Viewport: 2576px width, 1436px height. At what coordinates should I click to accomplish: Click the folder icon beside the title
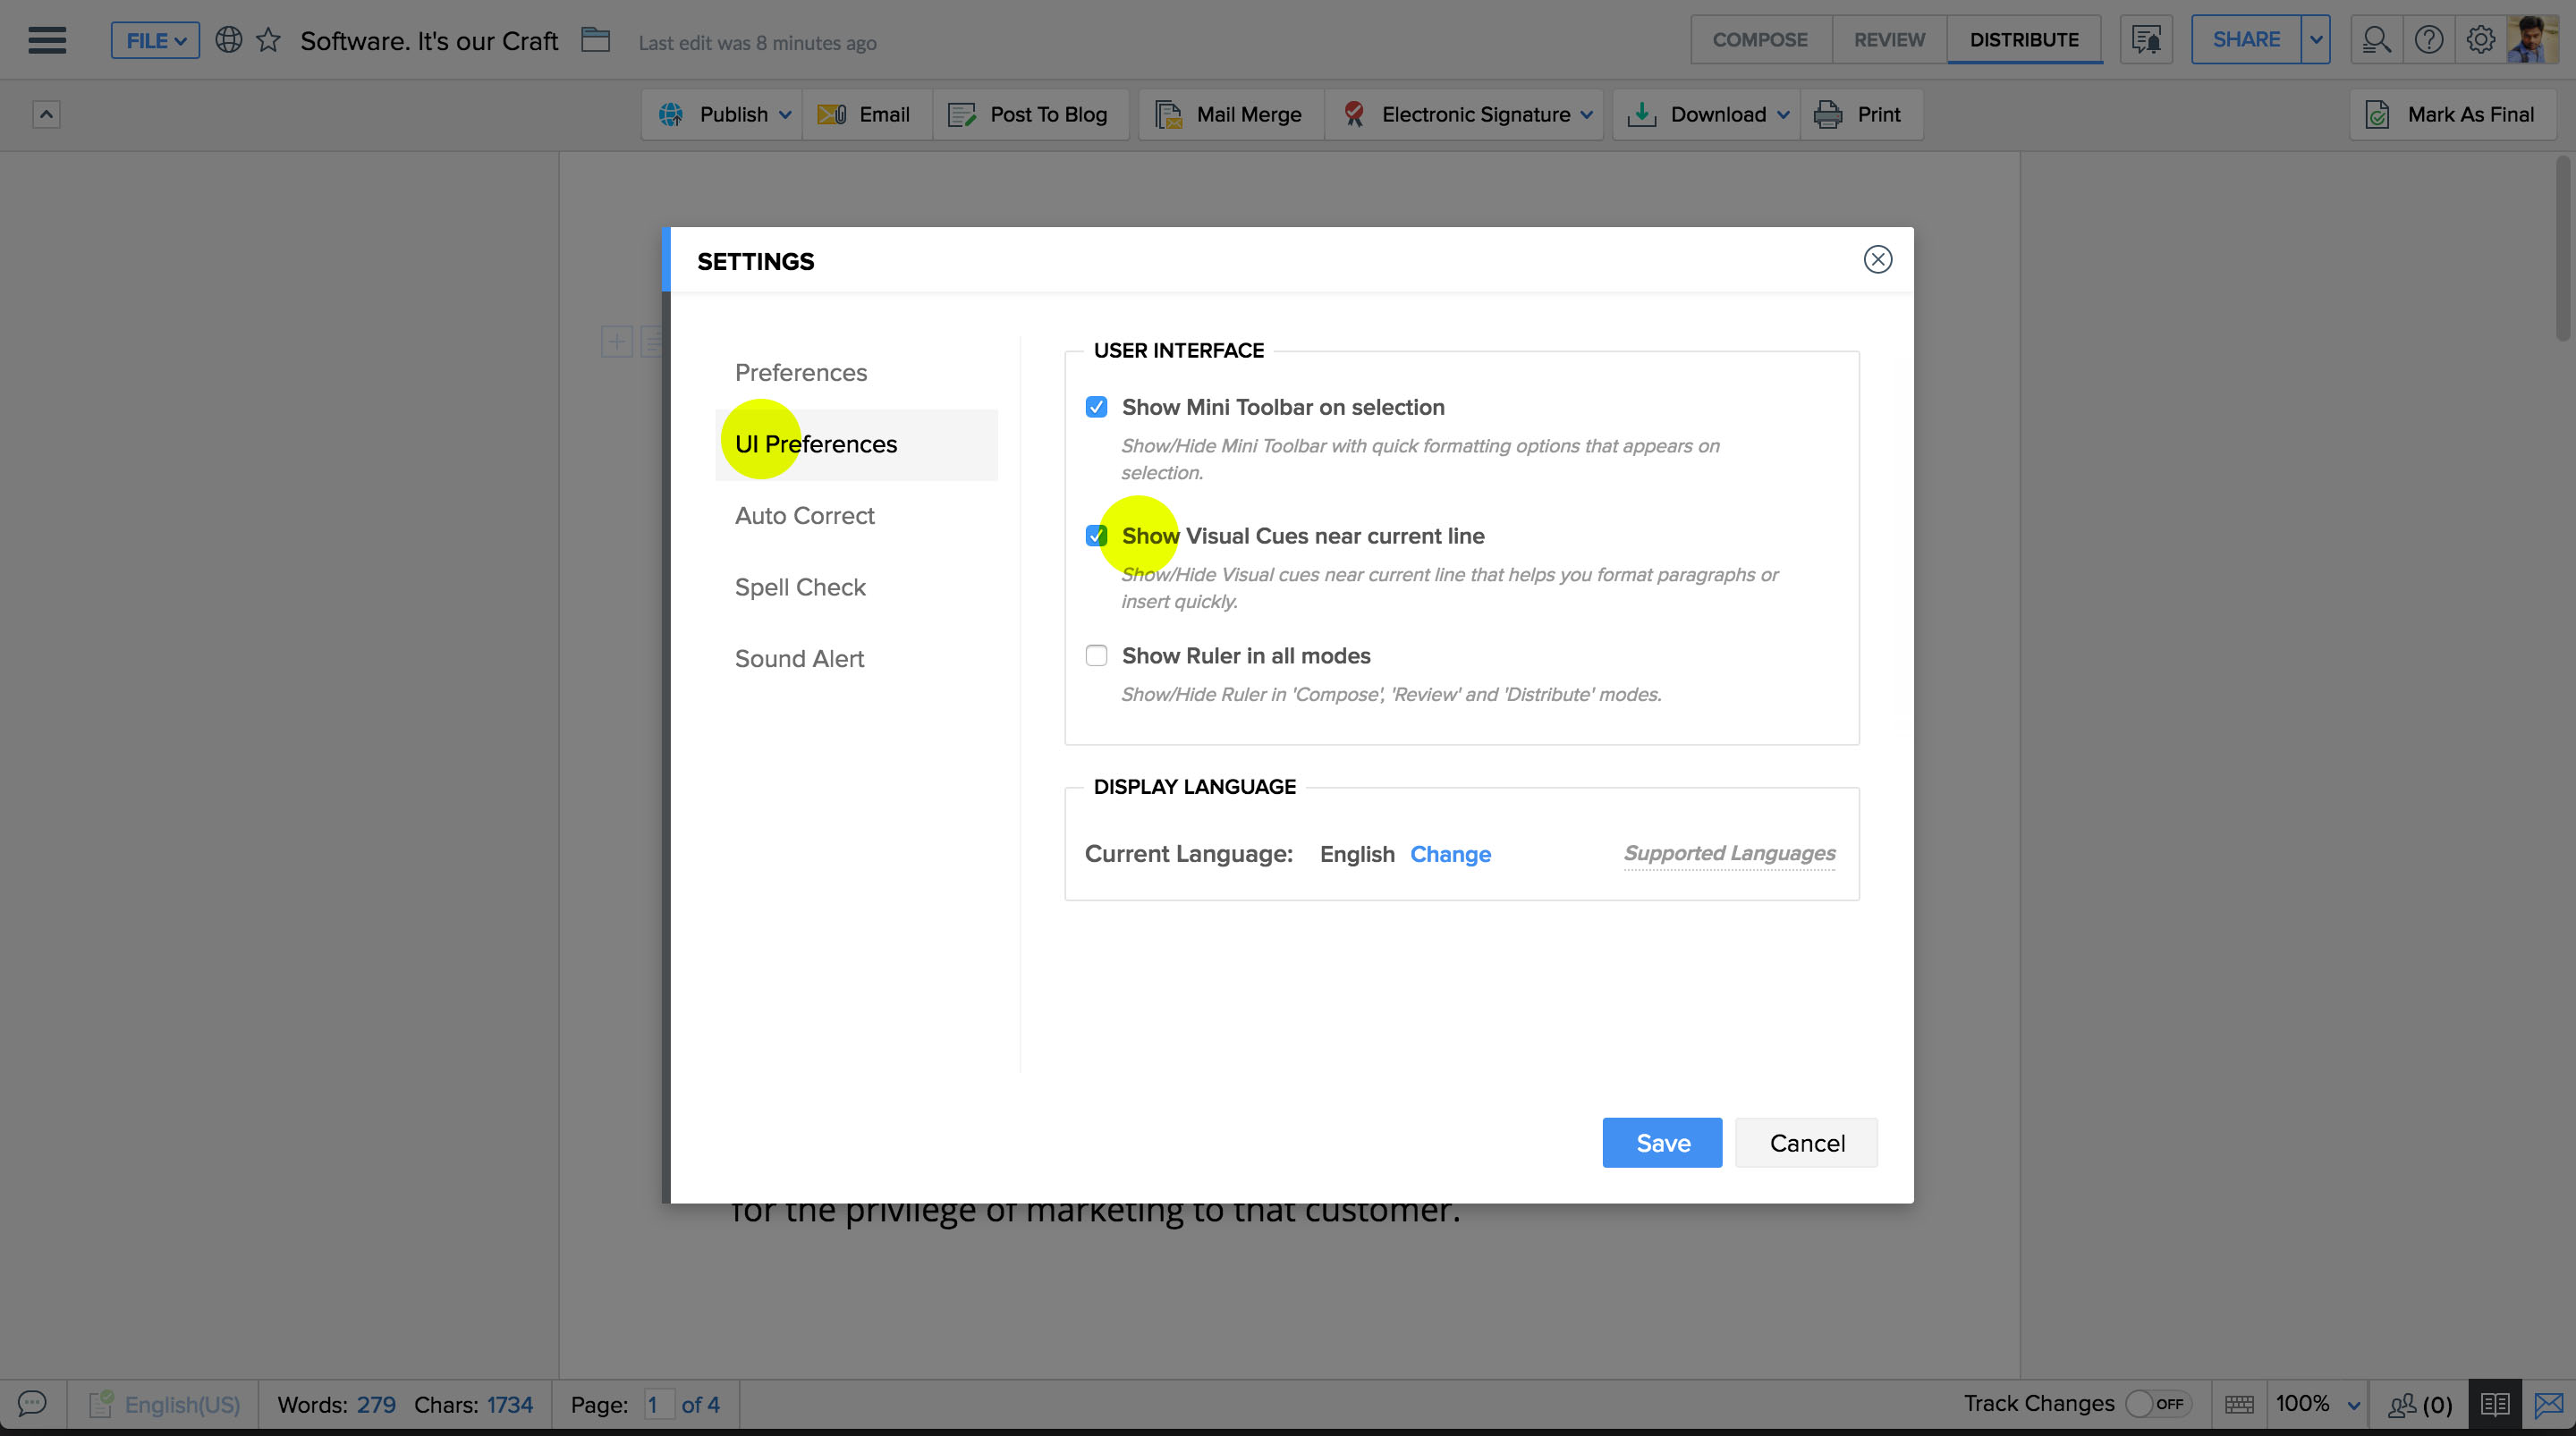(595, 40)
